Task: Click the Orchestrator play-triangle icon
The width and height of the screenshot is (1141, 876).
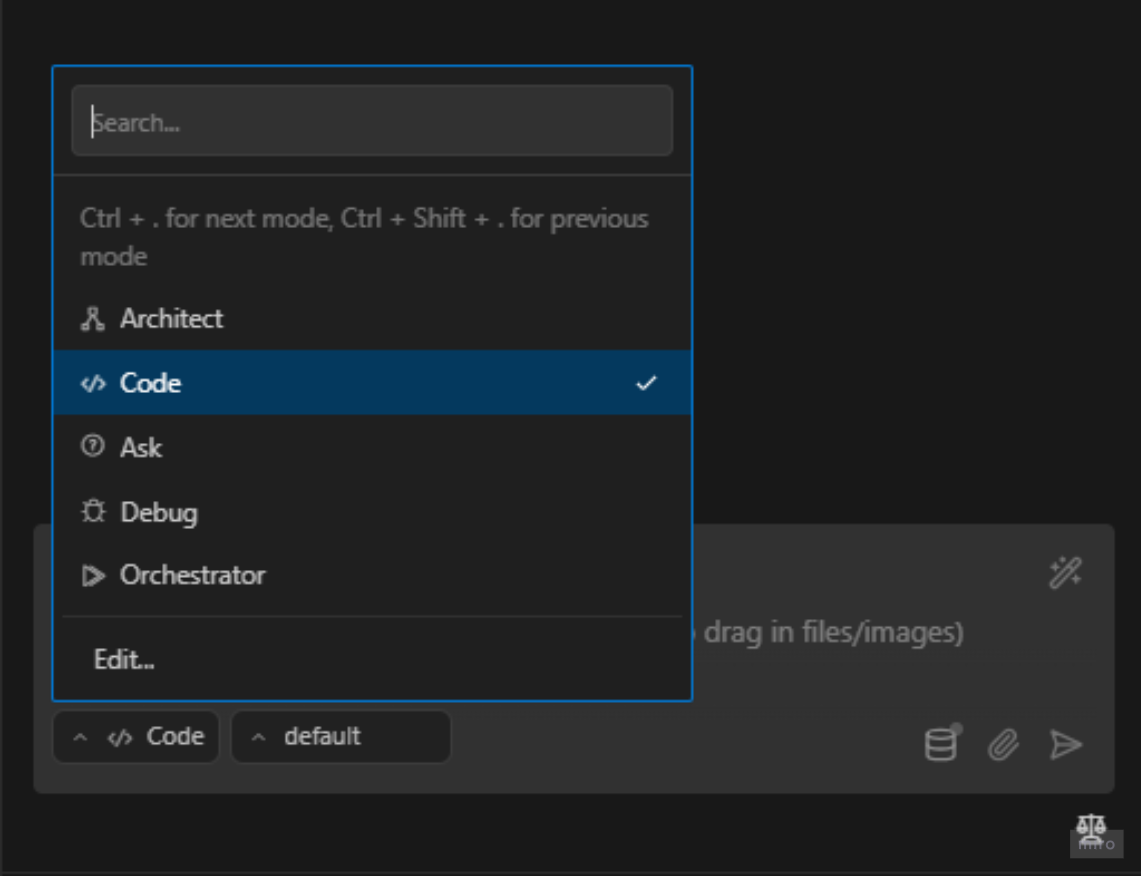Action: coord(93,576)
